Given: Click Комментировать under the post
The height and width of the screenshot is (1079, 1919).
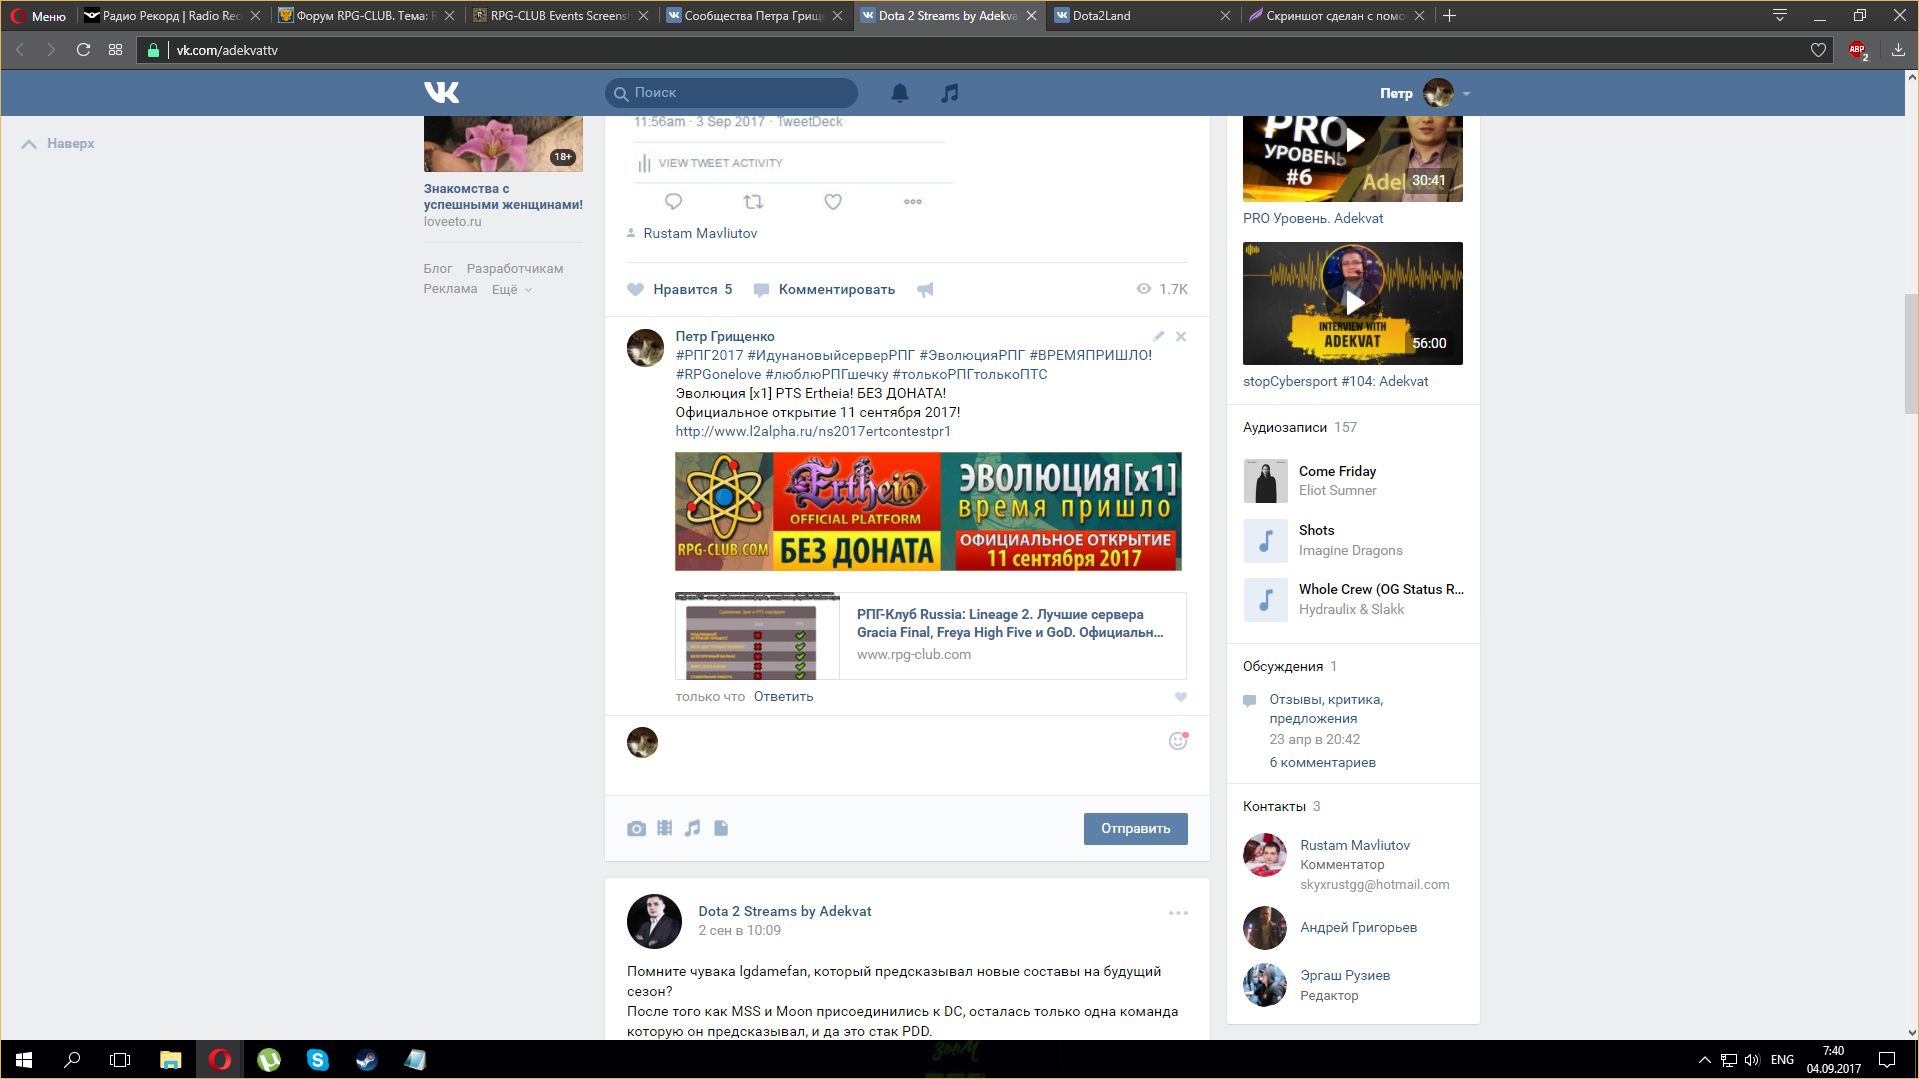Looking at the screenshot, I should pyautogui.click(x=824, y=290).
